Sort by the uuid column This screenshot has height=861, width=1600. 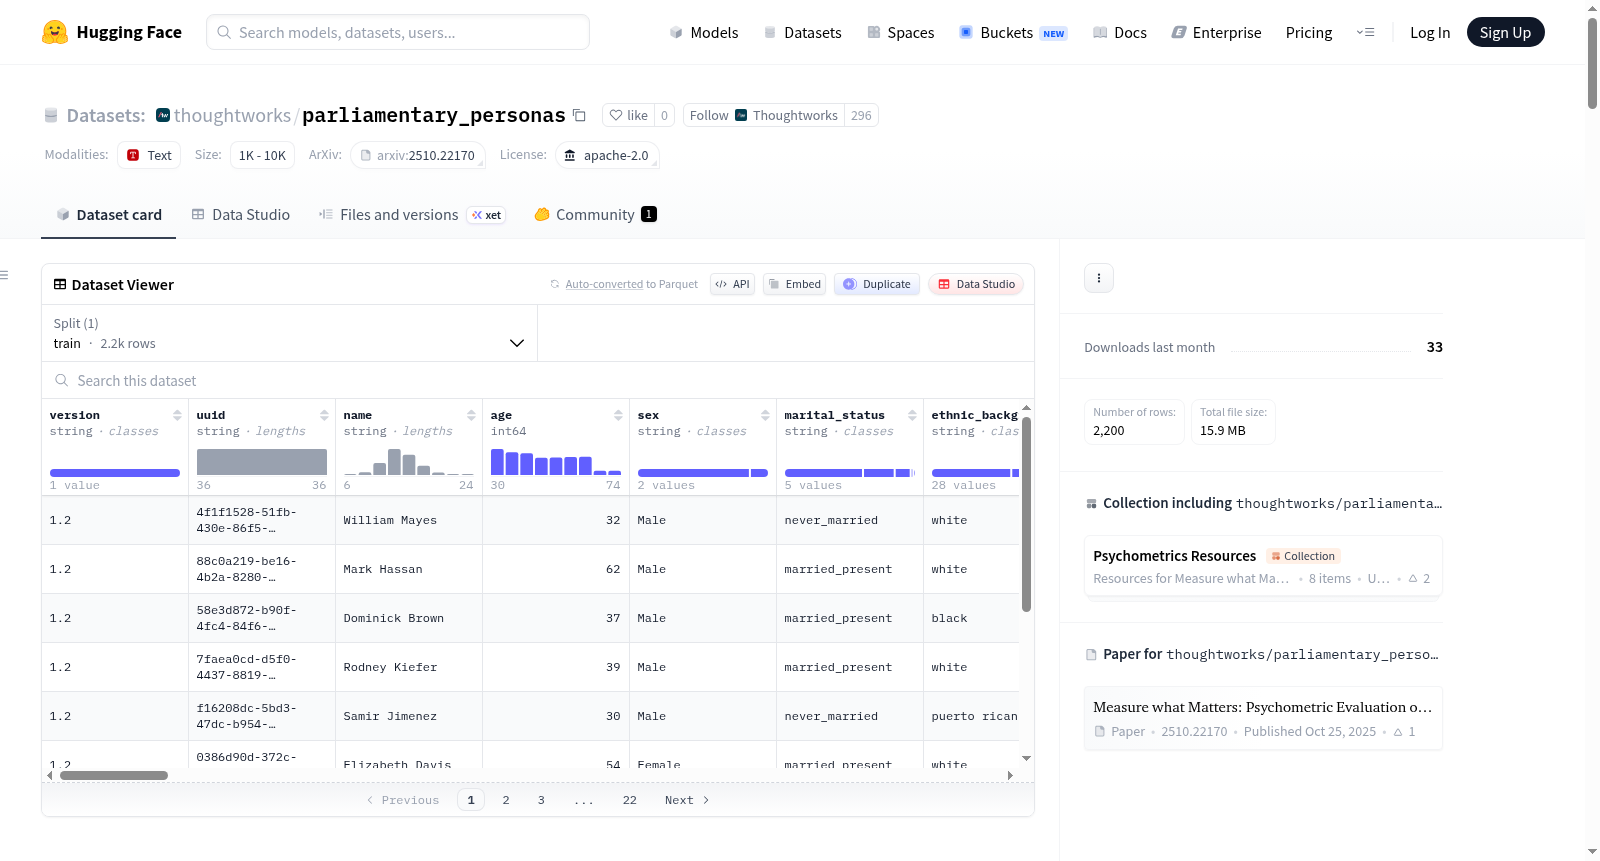(324, 415)
